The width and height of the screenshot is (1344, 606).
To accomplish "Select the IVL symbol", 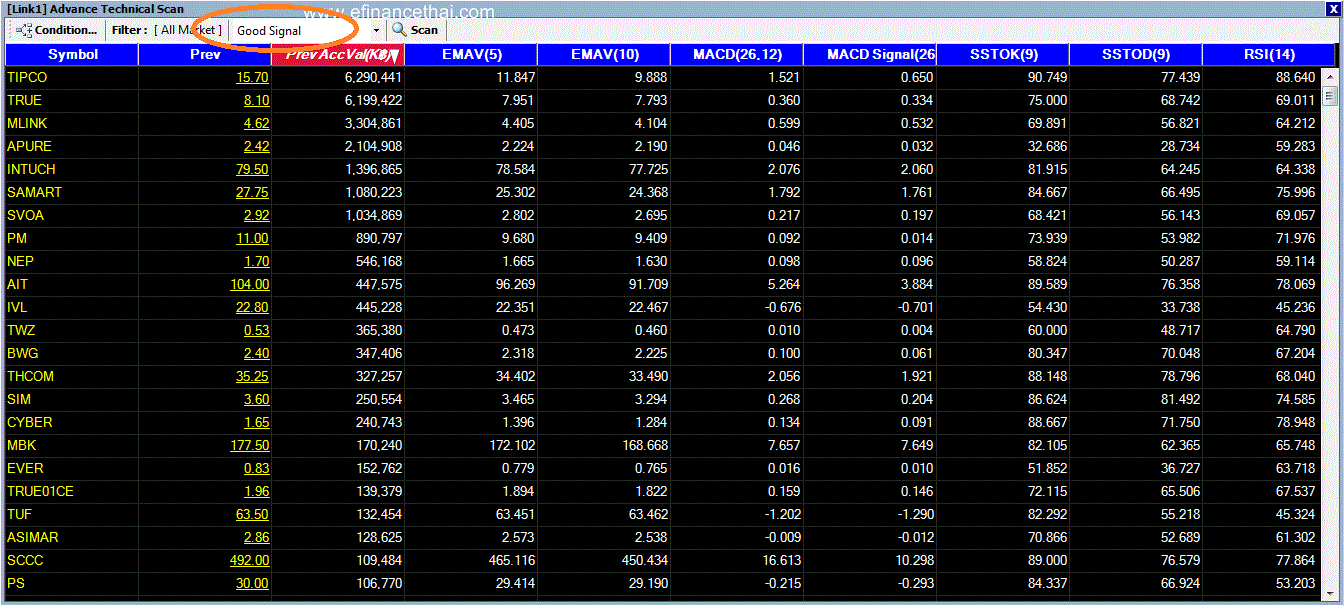I will coord(17,307).
